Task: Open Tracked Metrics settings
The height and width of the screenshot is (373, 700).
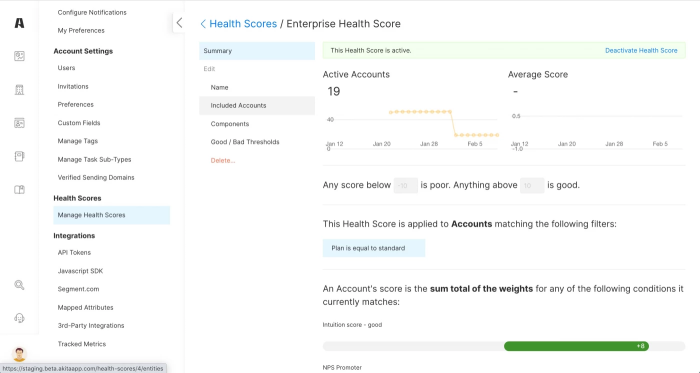Action: point(82,344)
